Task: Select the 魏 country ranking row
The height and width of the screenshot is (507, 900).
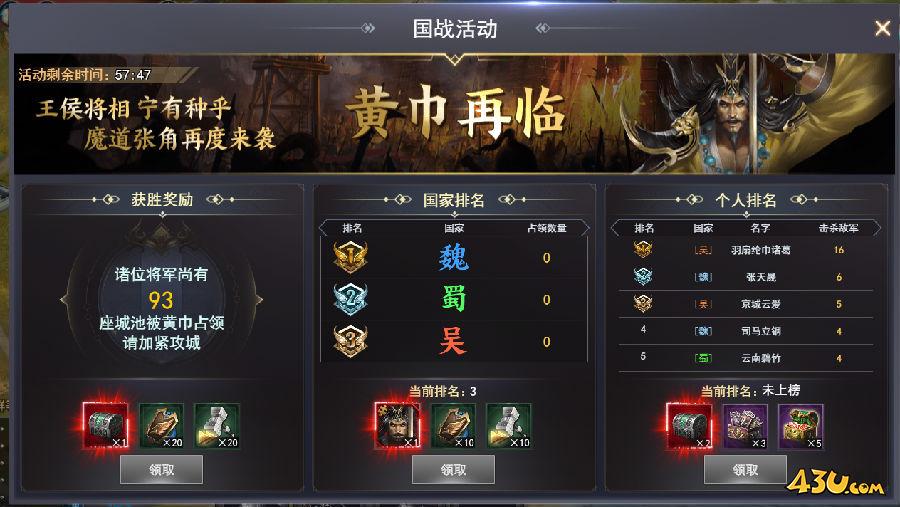Action: [454, 257]
